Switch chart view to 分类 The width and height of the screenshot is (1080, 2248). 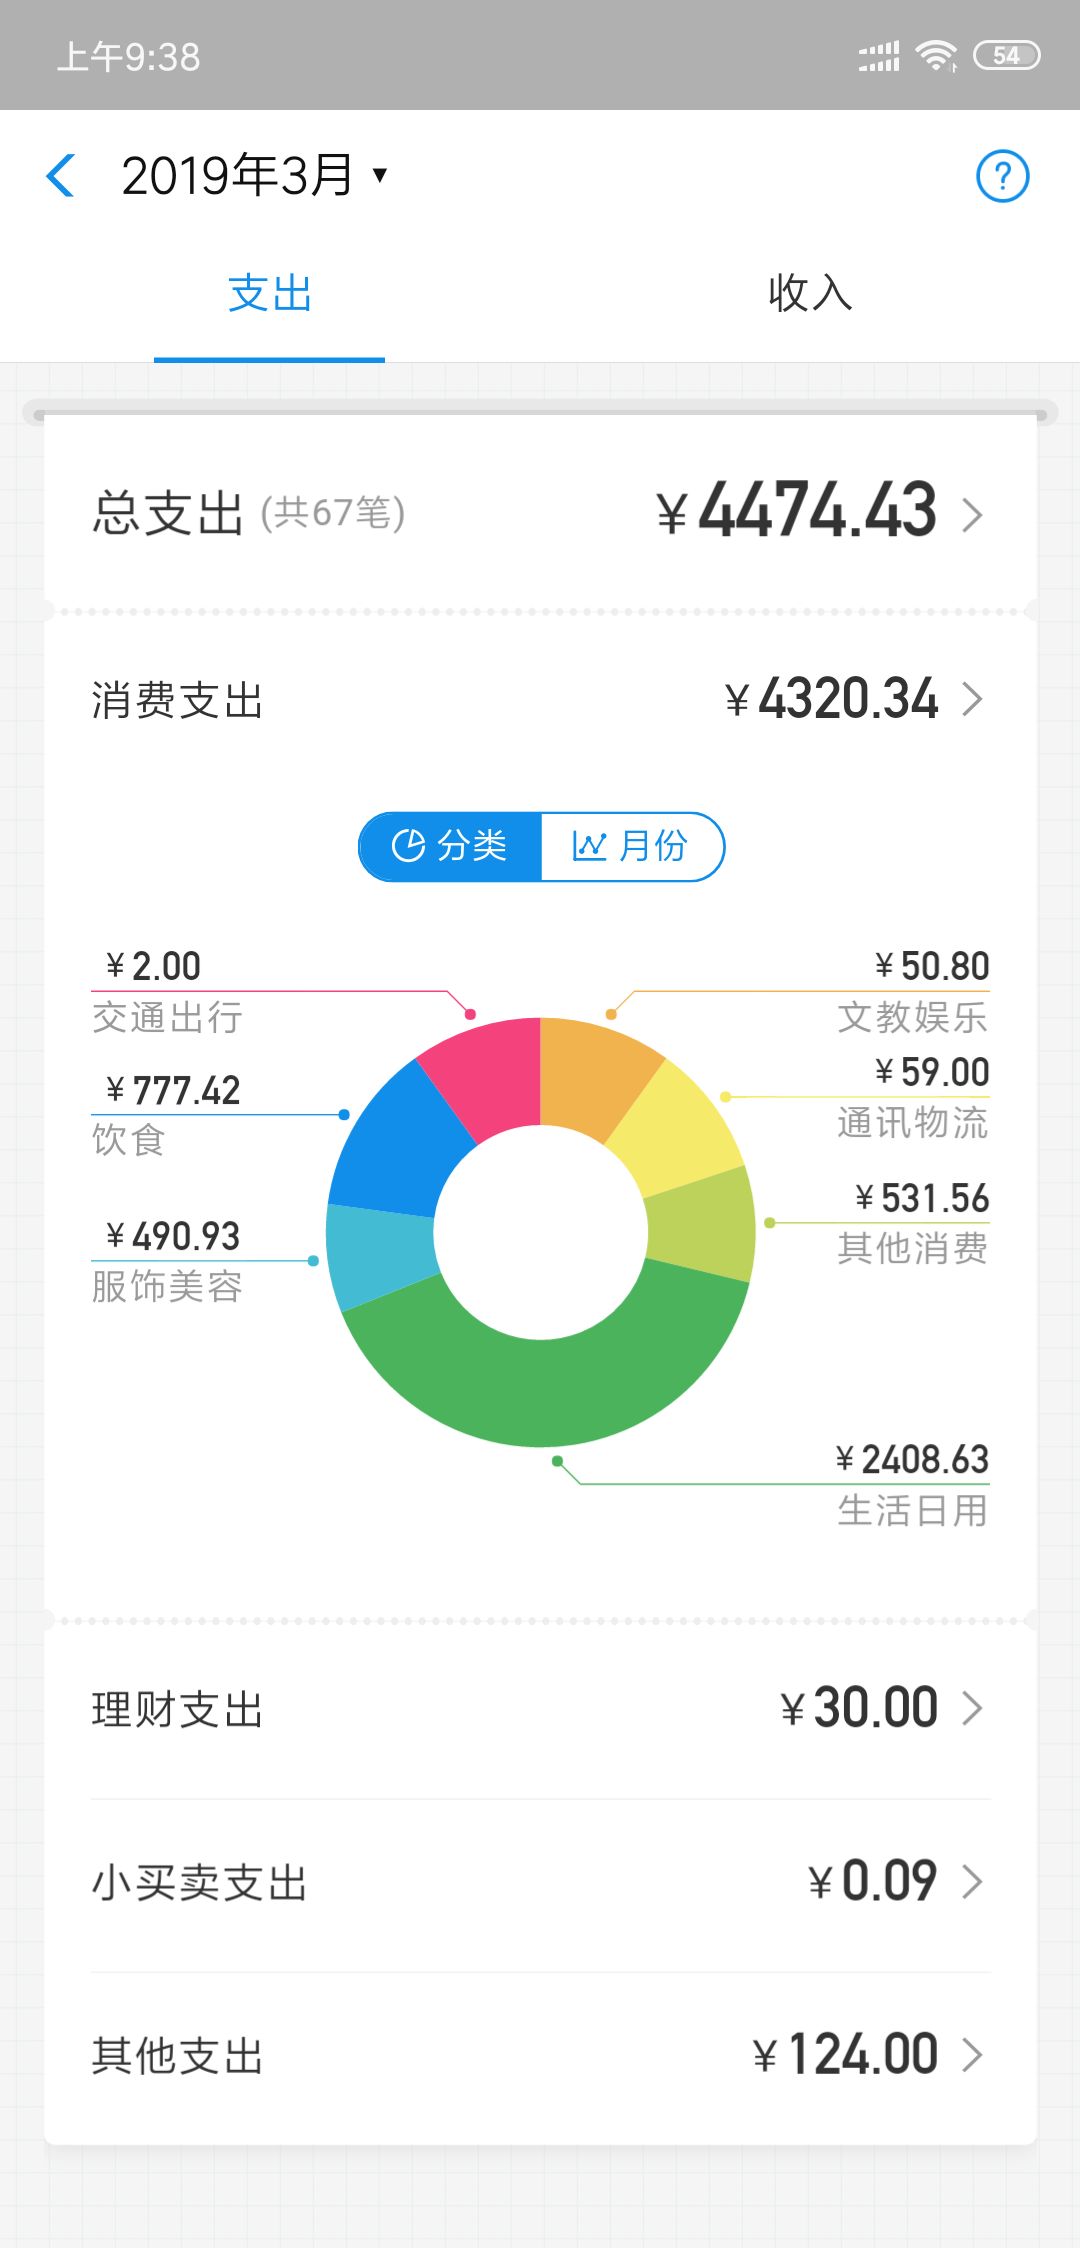click(451, 847)
